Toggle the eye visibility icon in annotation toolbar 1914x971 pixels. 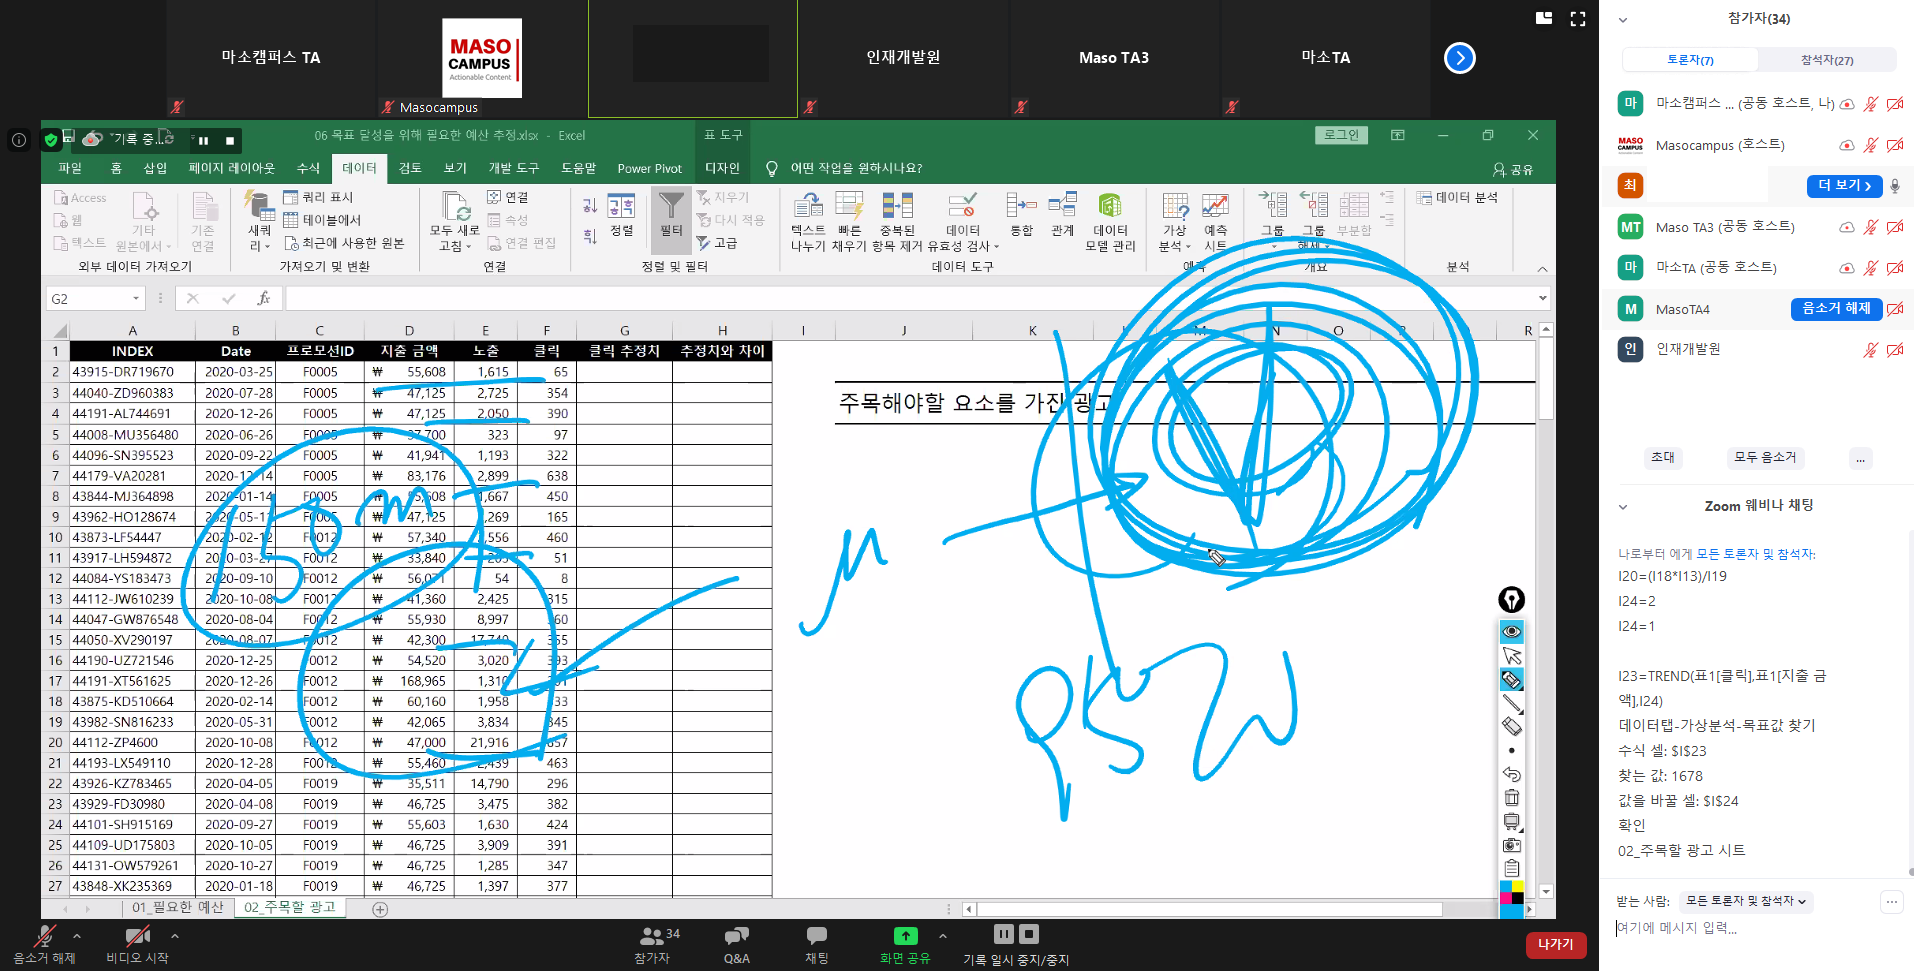pos(1512,631)
